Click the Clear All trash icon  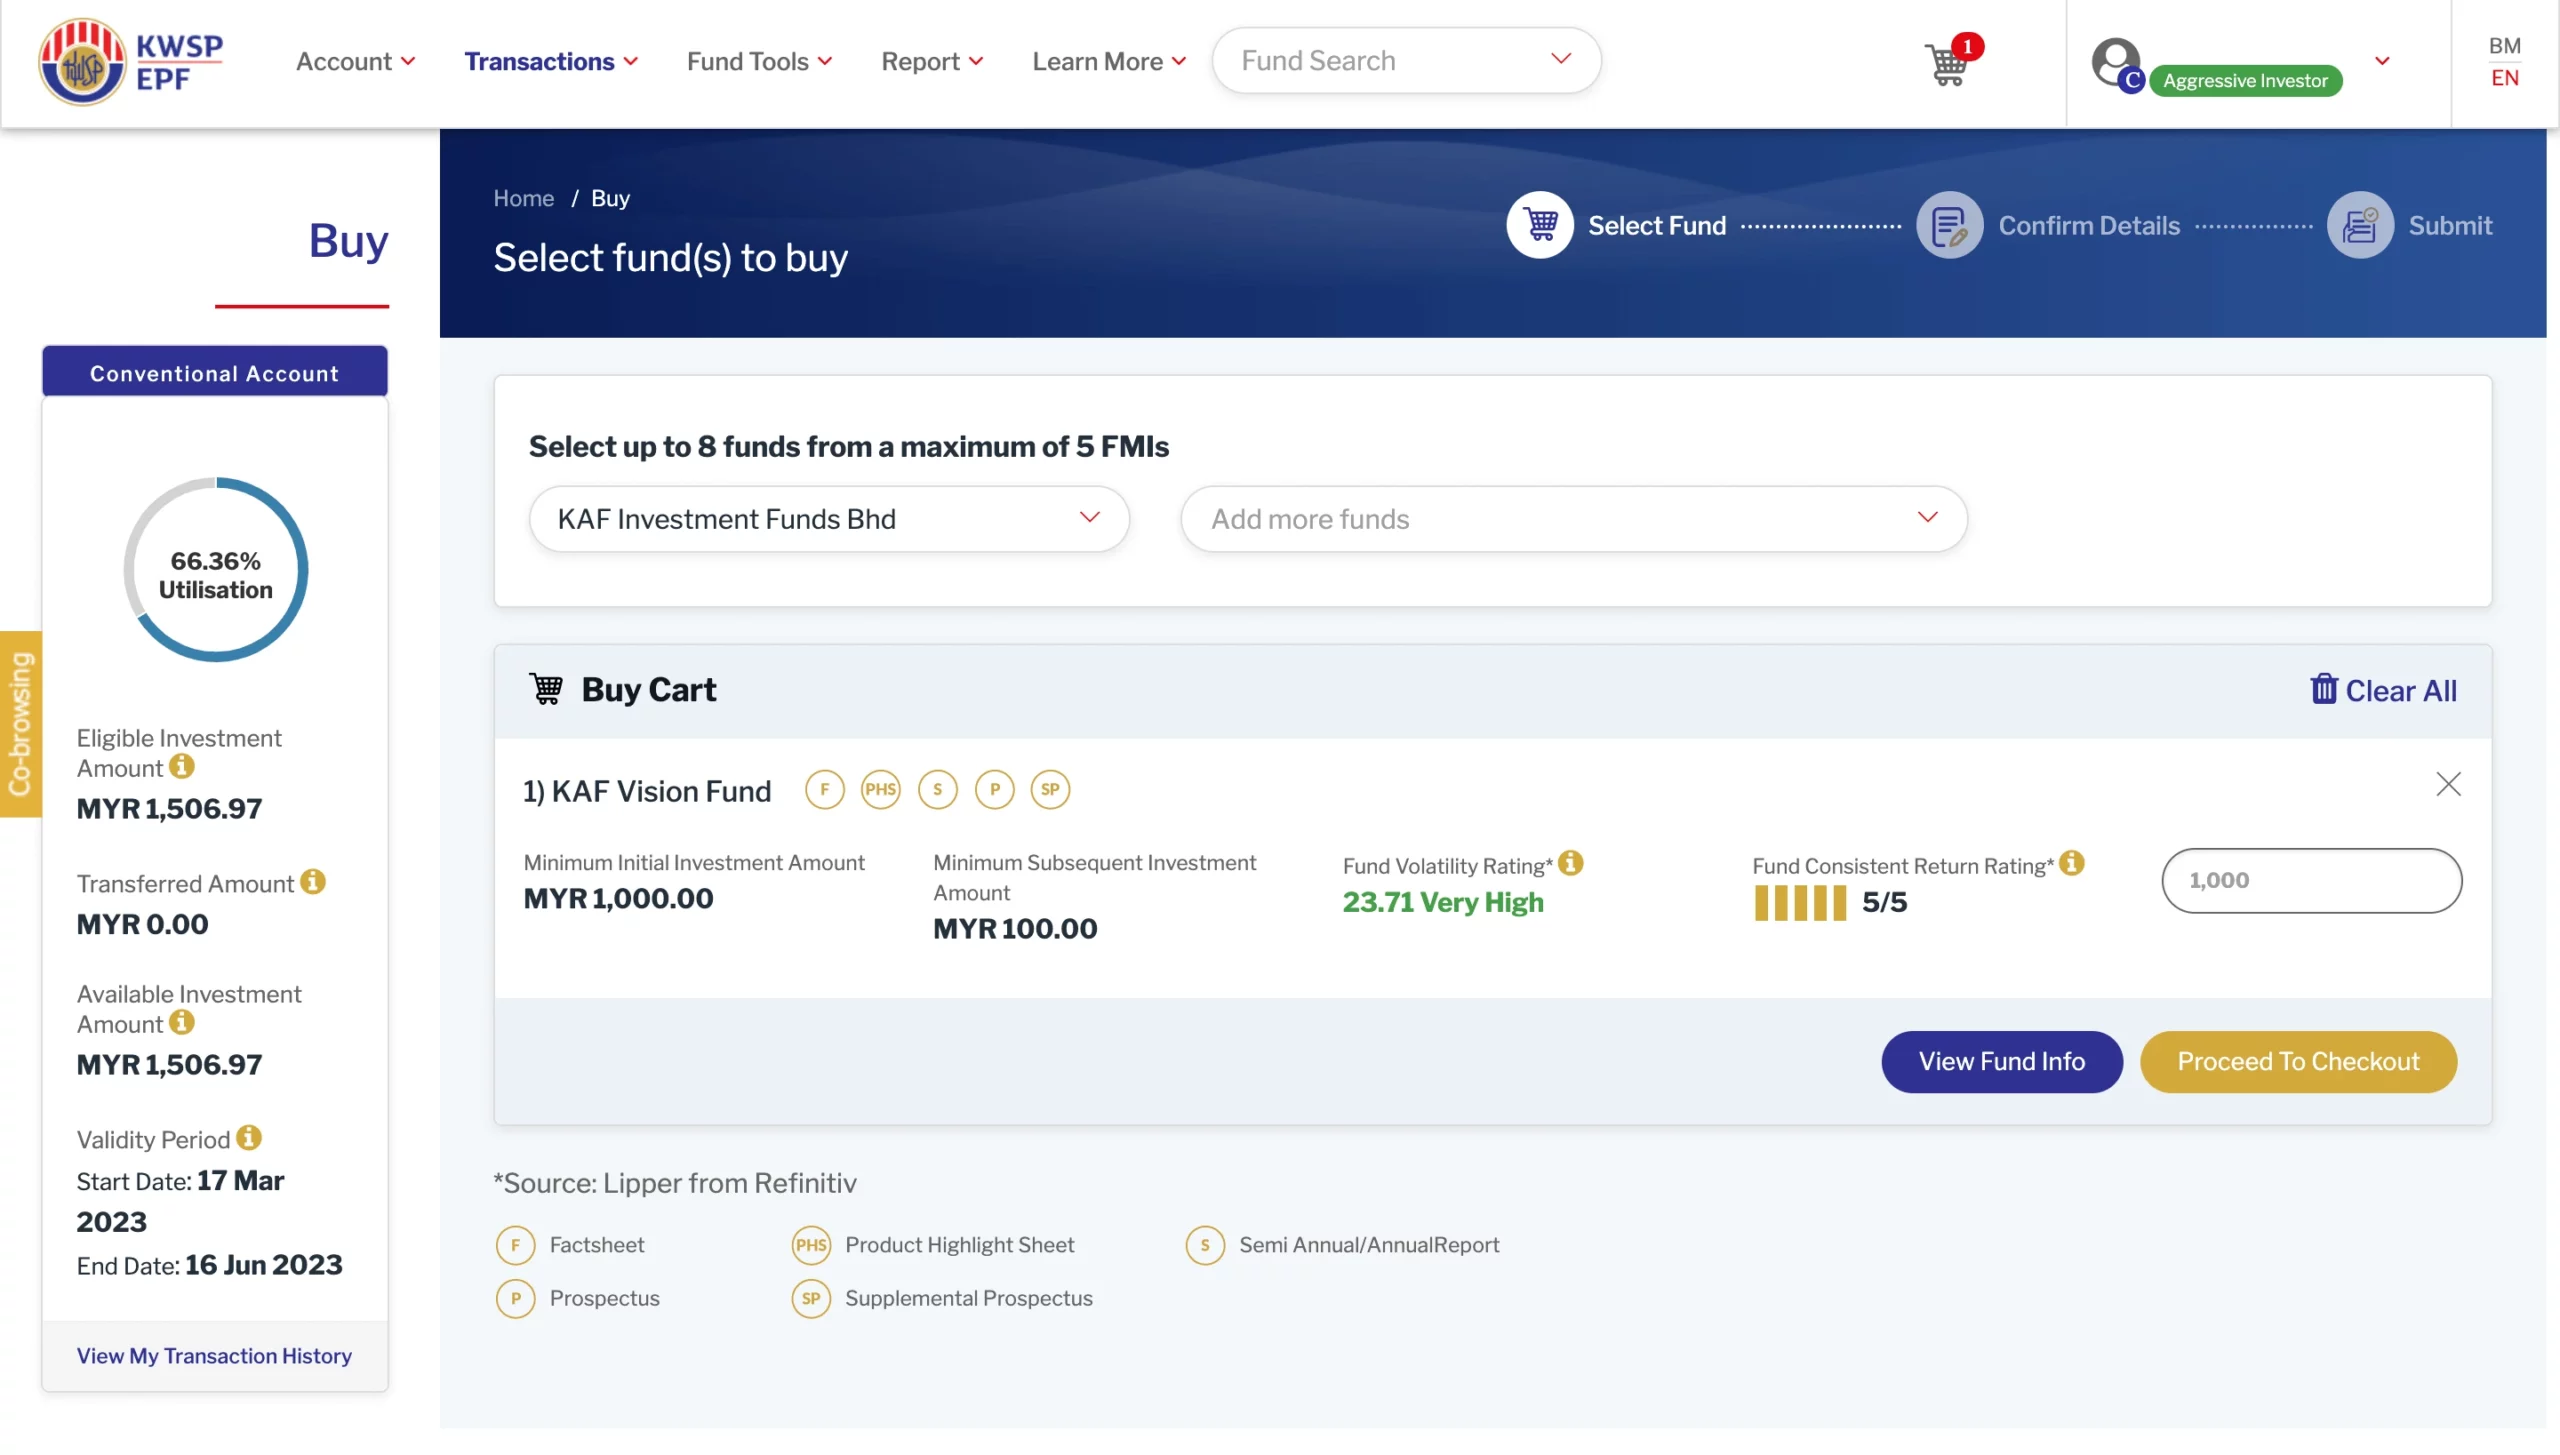click(2325, 688)
